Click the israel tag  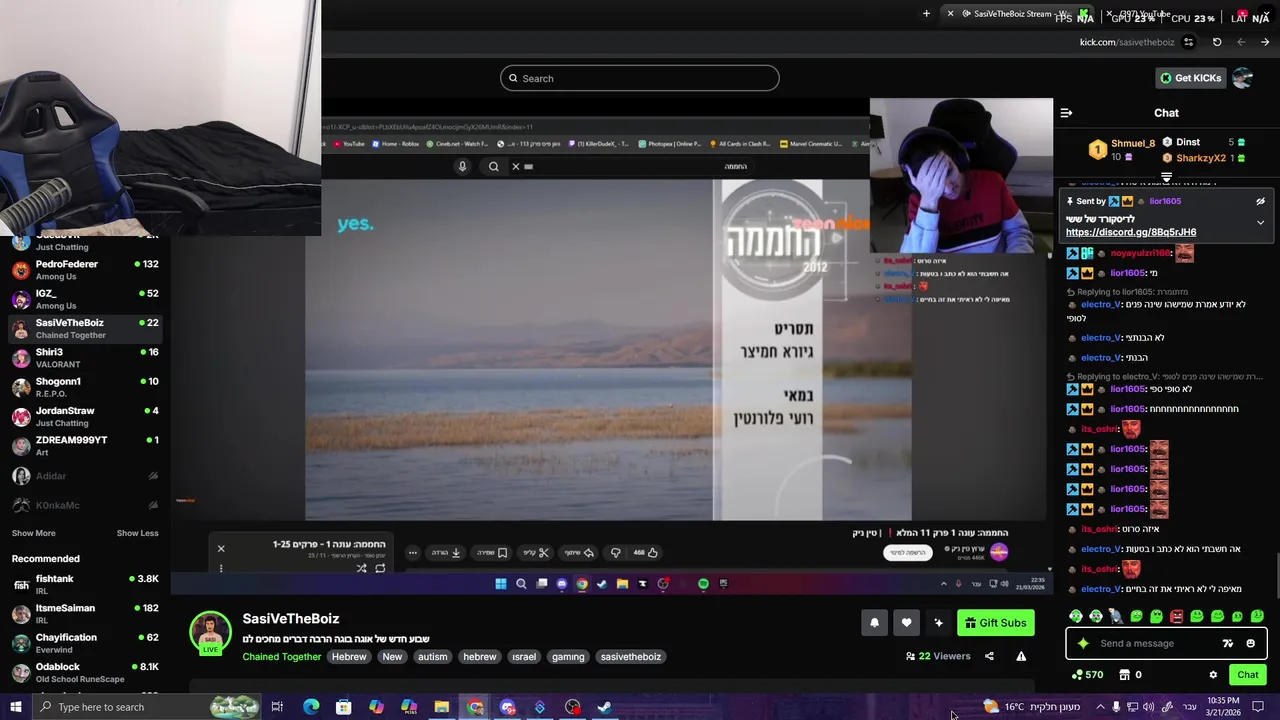click(x=524, y=657)
